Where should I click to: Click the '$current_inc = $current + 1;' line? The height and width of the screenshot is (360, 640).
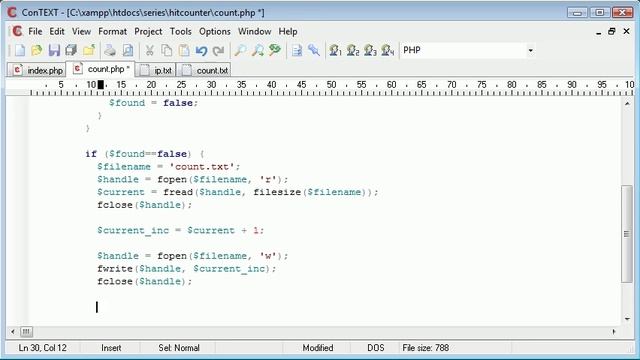[x=180, y=230]
